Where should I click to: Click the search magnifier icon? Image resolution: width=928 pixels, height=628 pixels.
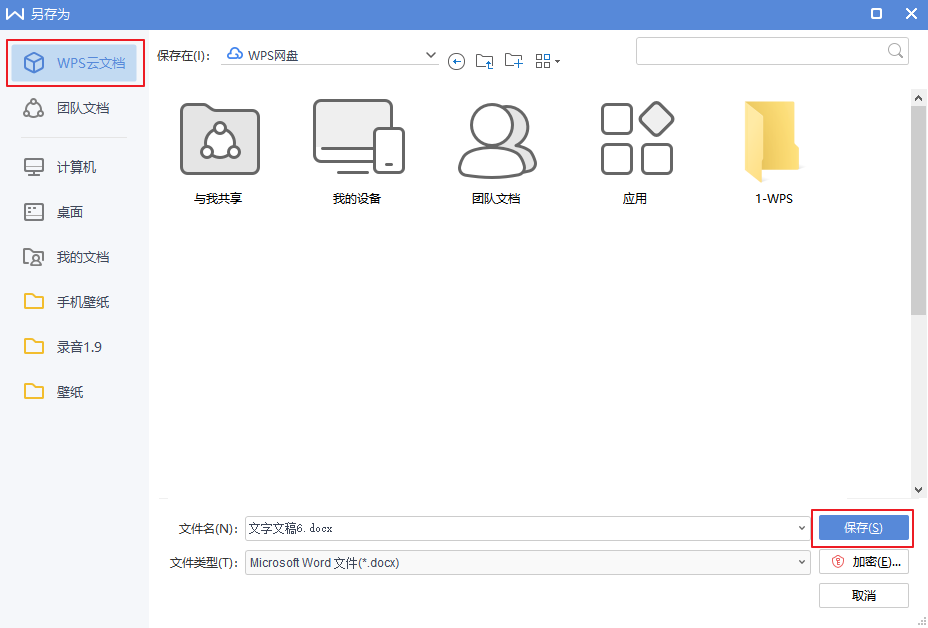tap(896, 50)
